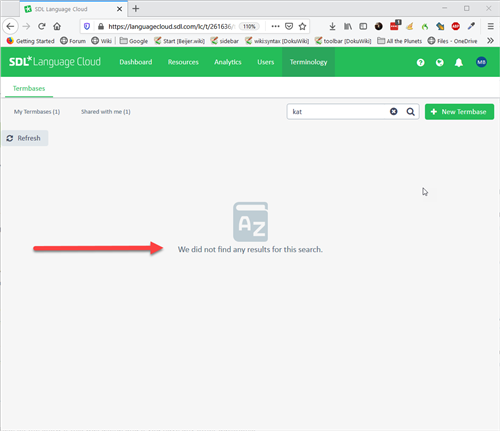Open Start [Beijer.wiki] bookmark
This screenshot has width=500, height=431.
(x=179, y=41)
